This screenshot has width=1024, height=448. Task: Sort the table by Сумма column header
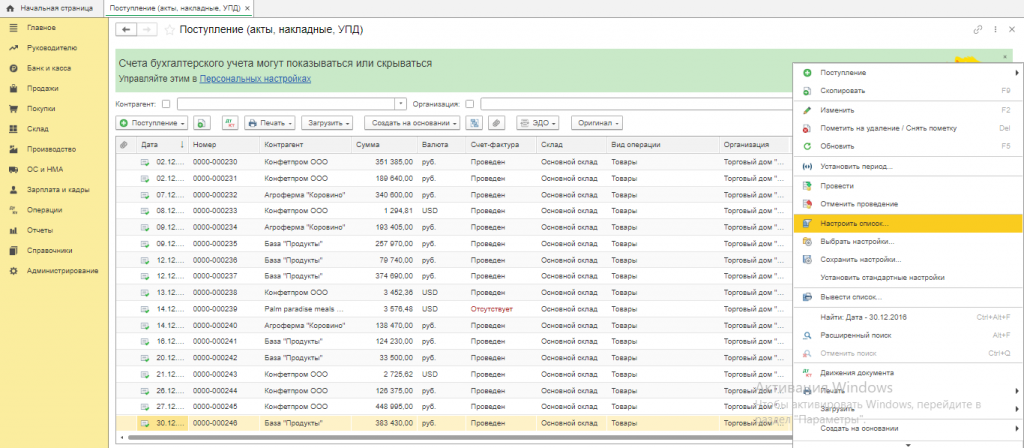pyautogui.click(x=365, y=145)
